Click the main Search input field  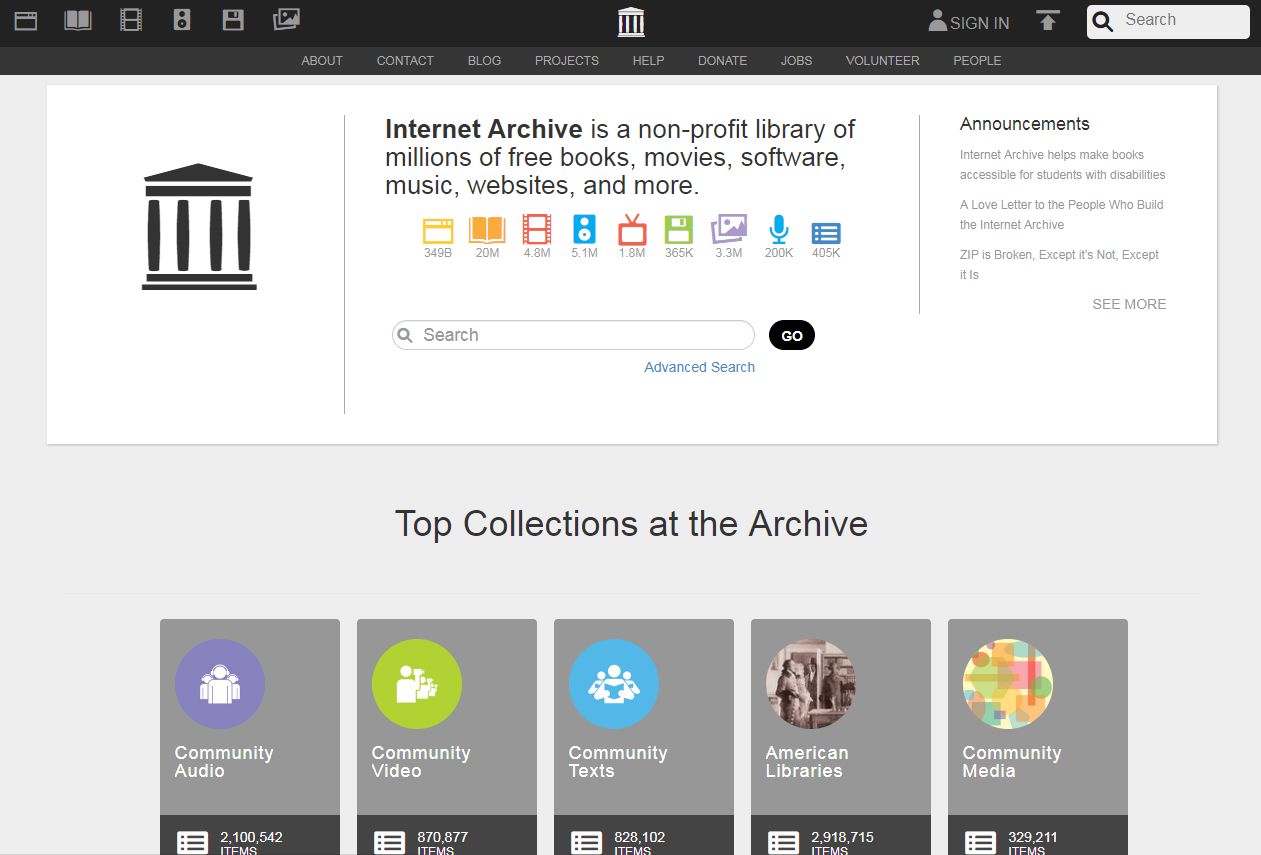(x=573, y=335)
